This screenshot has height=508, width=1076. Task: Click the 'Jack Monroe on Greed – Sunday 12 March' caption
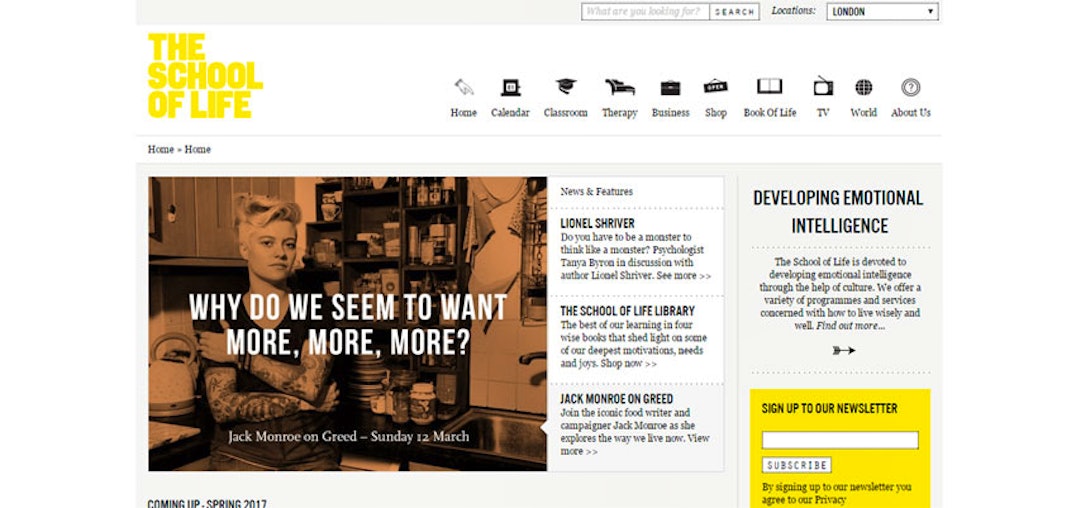[349, 437]
